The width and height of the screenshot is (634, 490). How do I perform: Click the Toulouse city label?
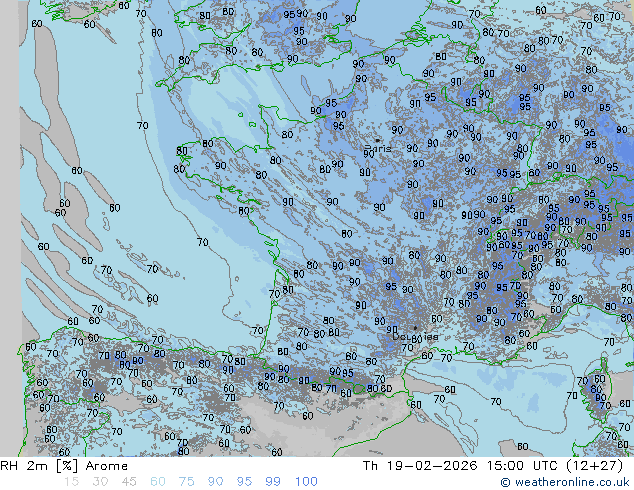(x=415, y=337)
